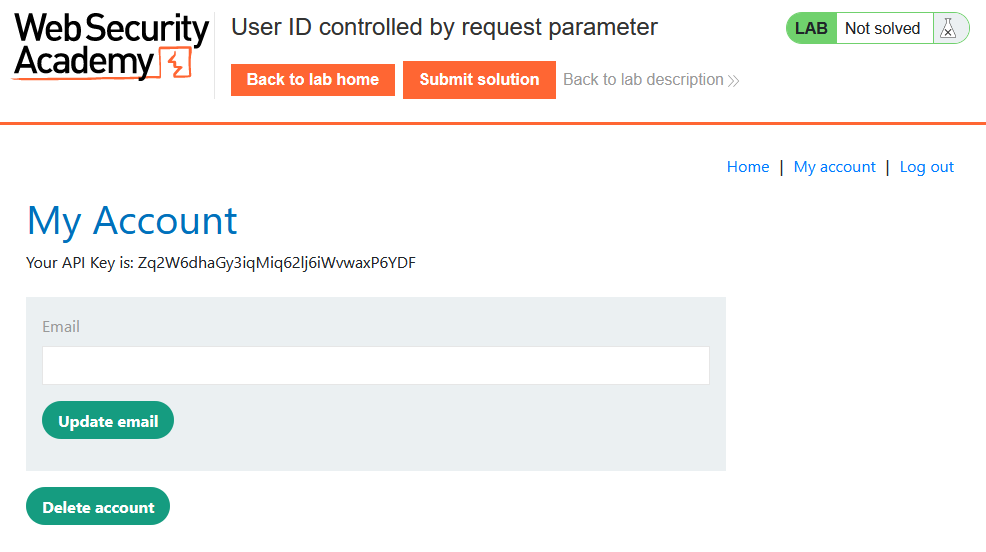This screenshot has height=552, width=986.
Task: Click the orange lightning bolt logo icon
Action: pyautogui.click(x=175, y=63)
